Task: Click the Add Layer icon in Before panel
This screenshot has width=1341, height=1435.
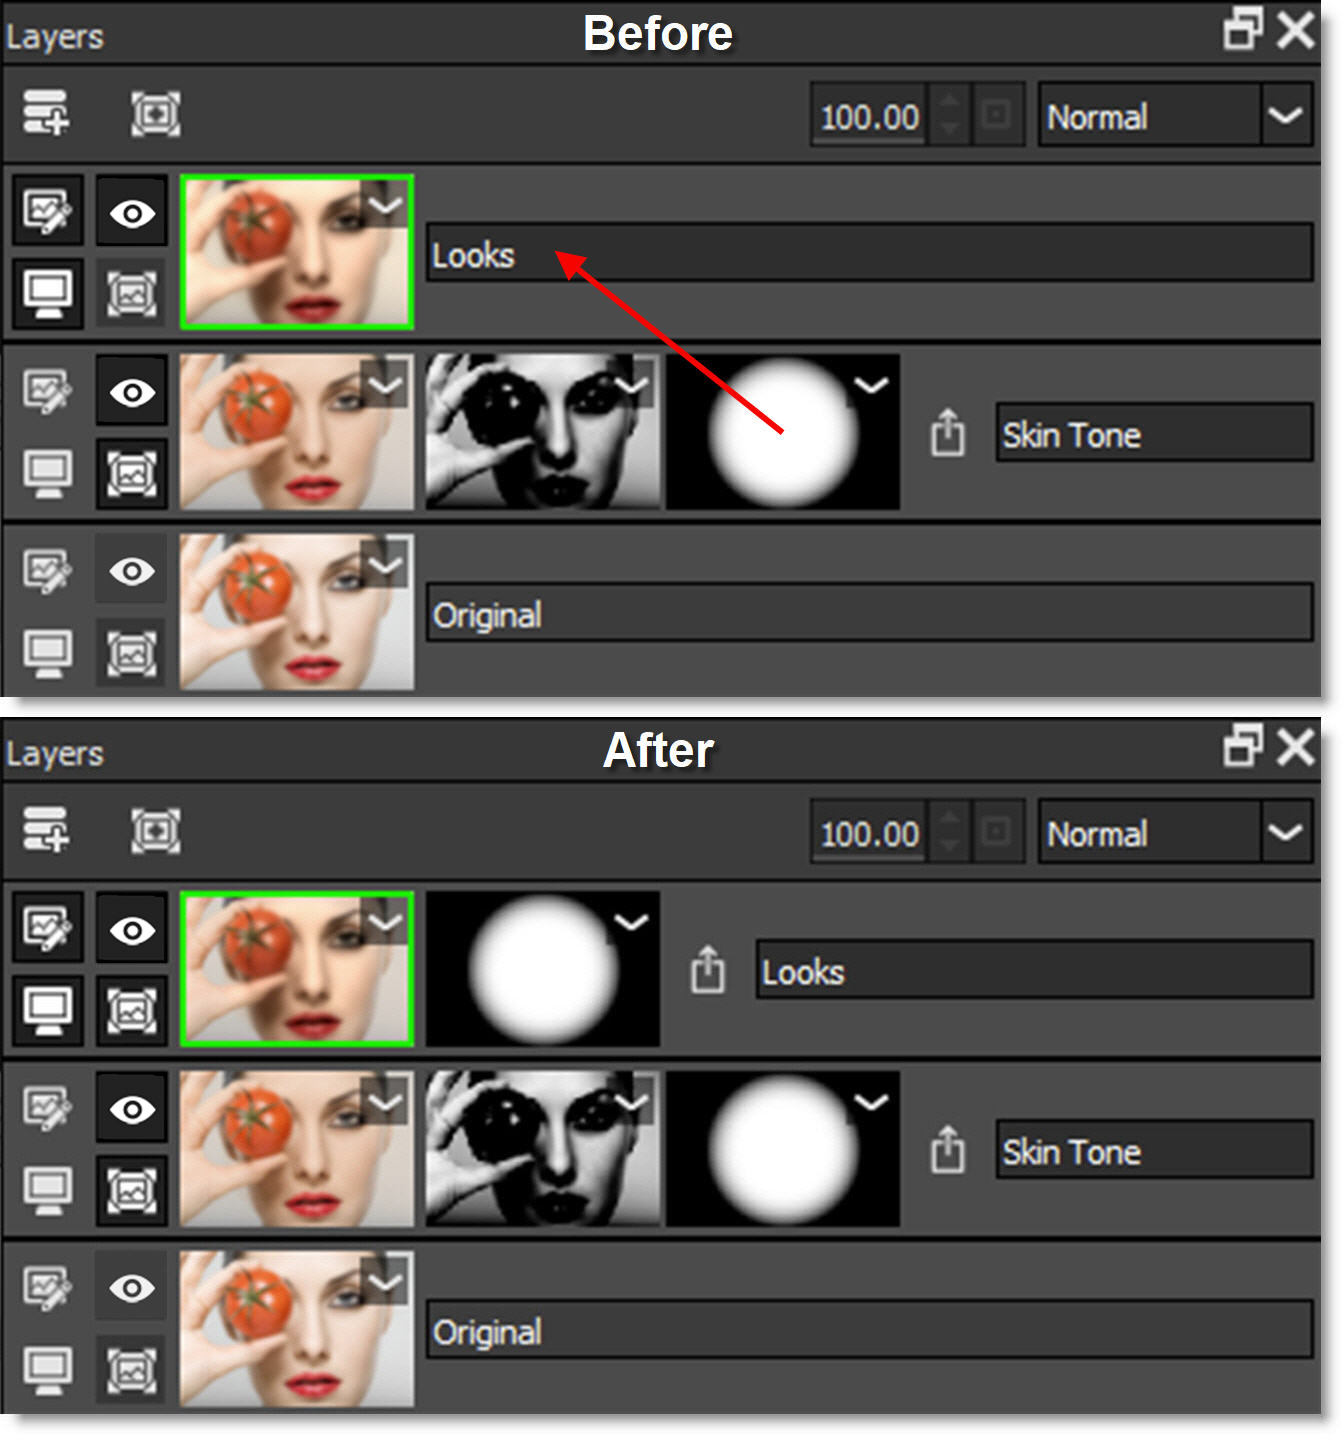Action: point(46,113)
